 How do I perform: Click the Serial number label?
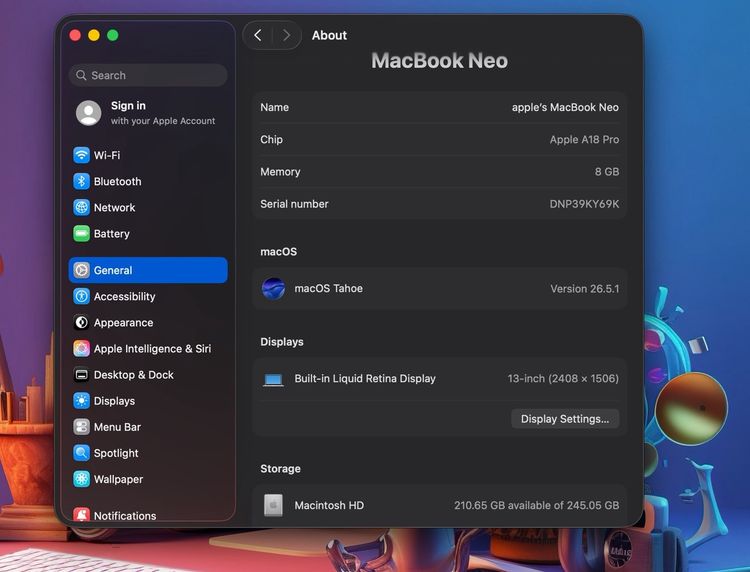click(x=294, y=204)
